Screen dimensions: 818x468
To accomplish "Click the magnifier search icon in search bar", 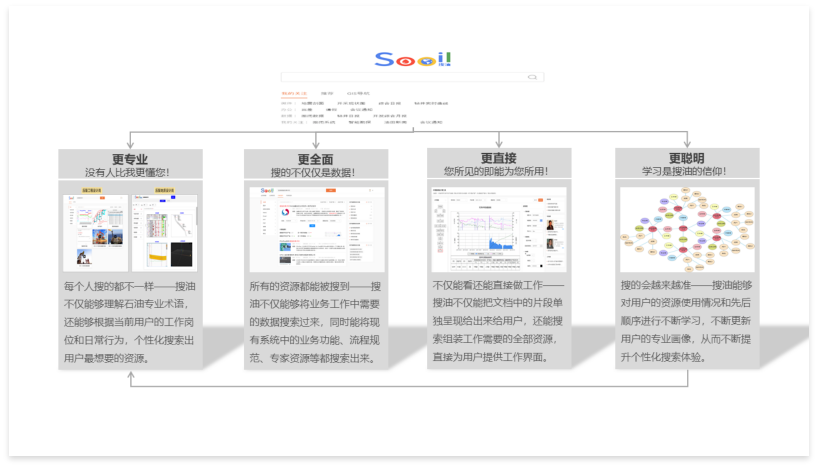I will 532,77.
